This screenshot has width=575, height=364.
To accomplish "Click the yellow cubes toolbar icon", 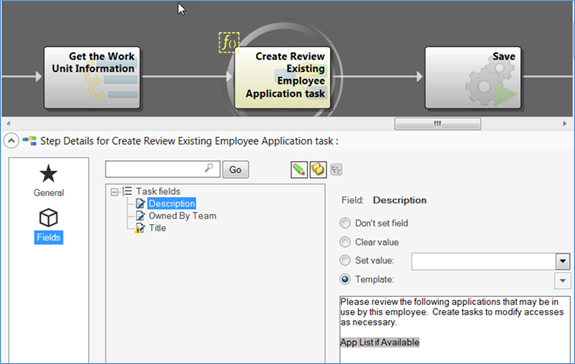I will (x=318, y=170).
